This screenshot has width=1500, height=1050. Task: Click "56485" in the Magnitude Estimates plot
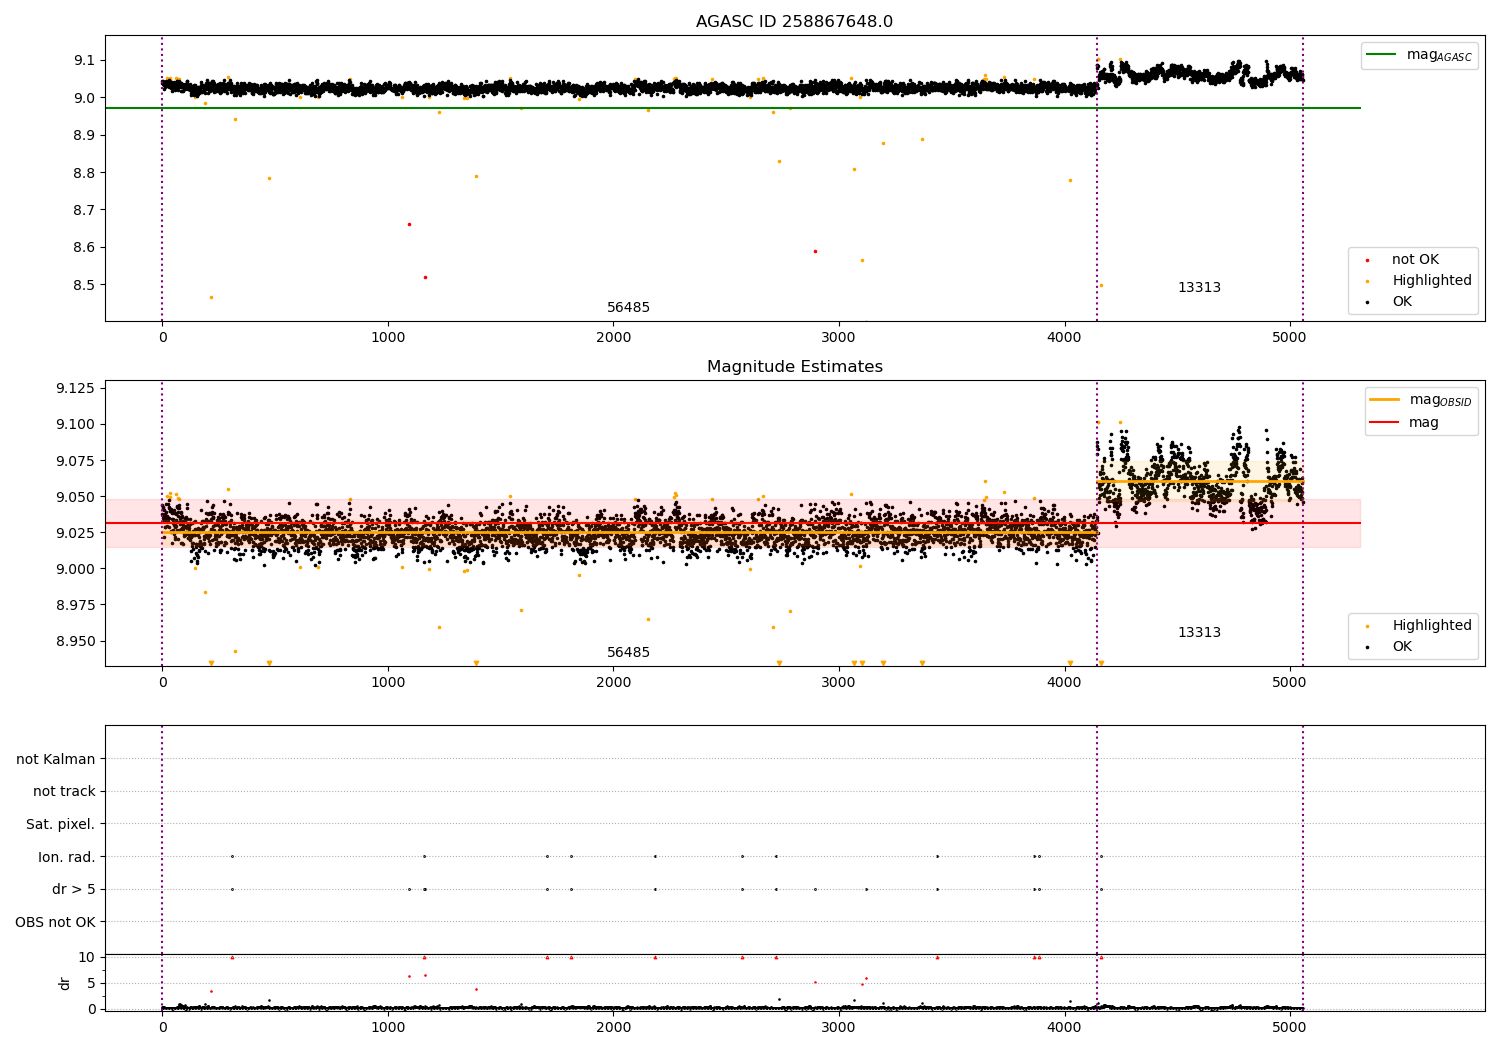pos(628,653)
